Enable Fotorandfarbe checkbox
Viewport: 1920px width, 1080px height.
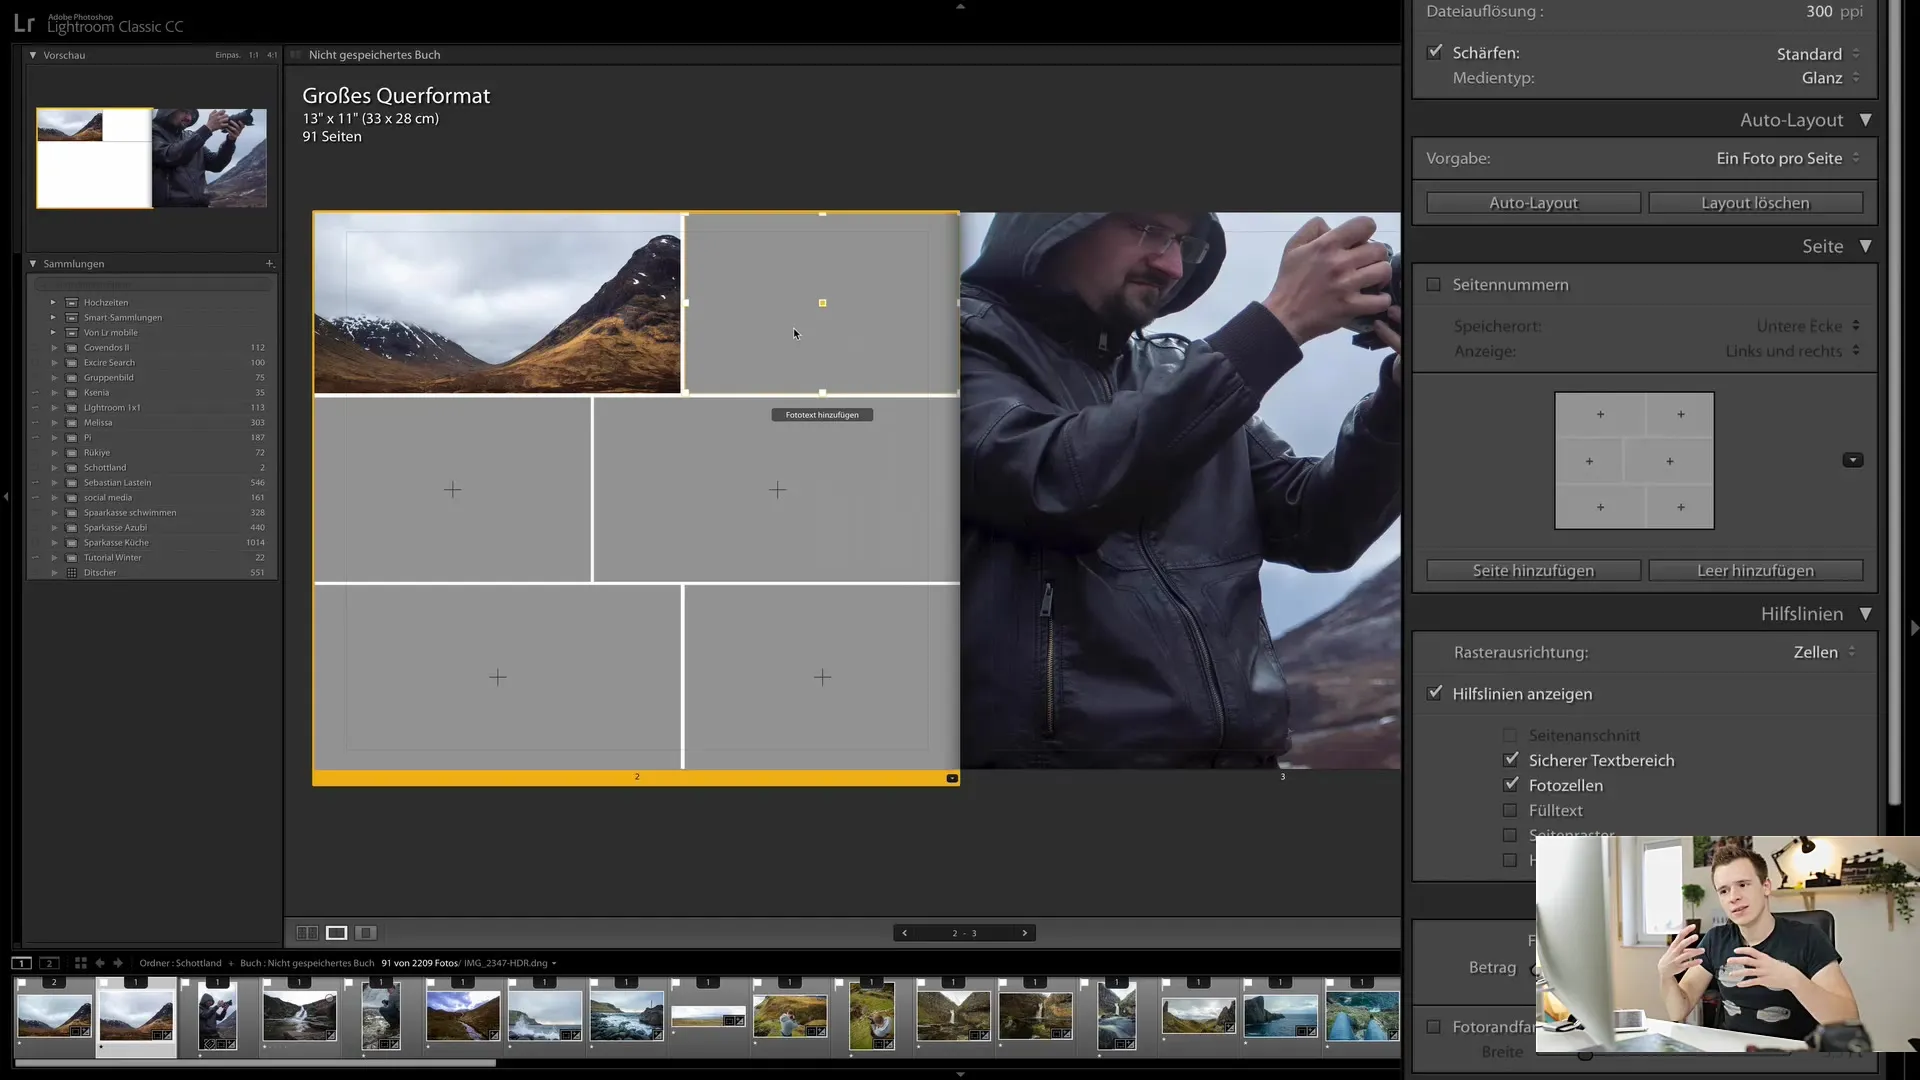(1433, 1027)
